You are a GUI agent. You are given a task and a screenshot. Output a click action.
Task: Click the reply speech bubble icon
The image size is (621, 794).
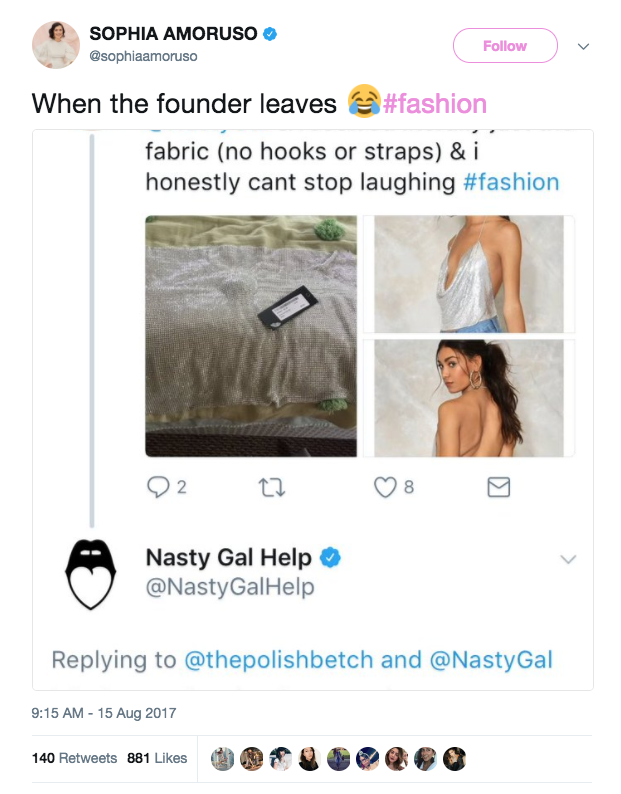point(158,487)
